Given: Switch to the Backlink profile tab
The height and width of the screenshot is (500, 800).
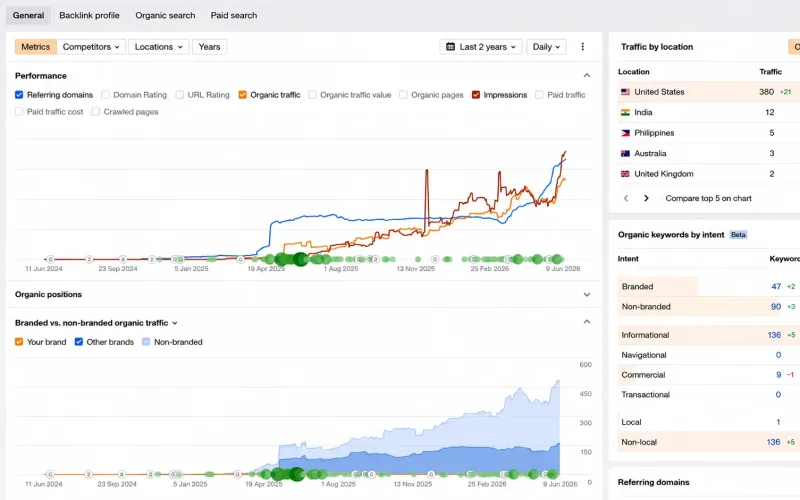Looking at the screenshot, I should coord(89,15).
